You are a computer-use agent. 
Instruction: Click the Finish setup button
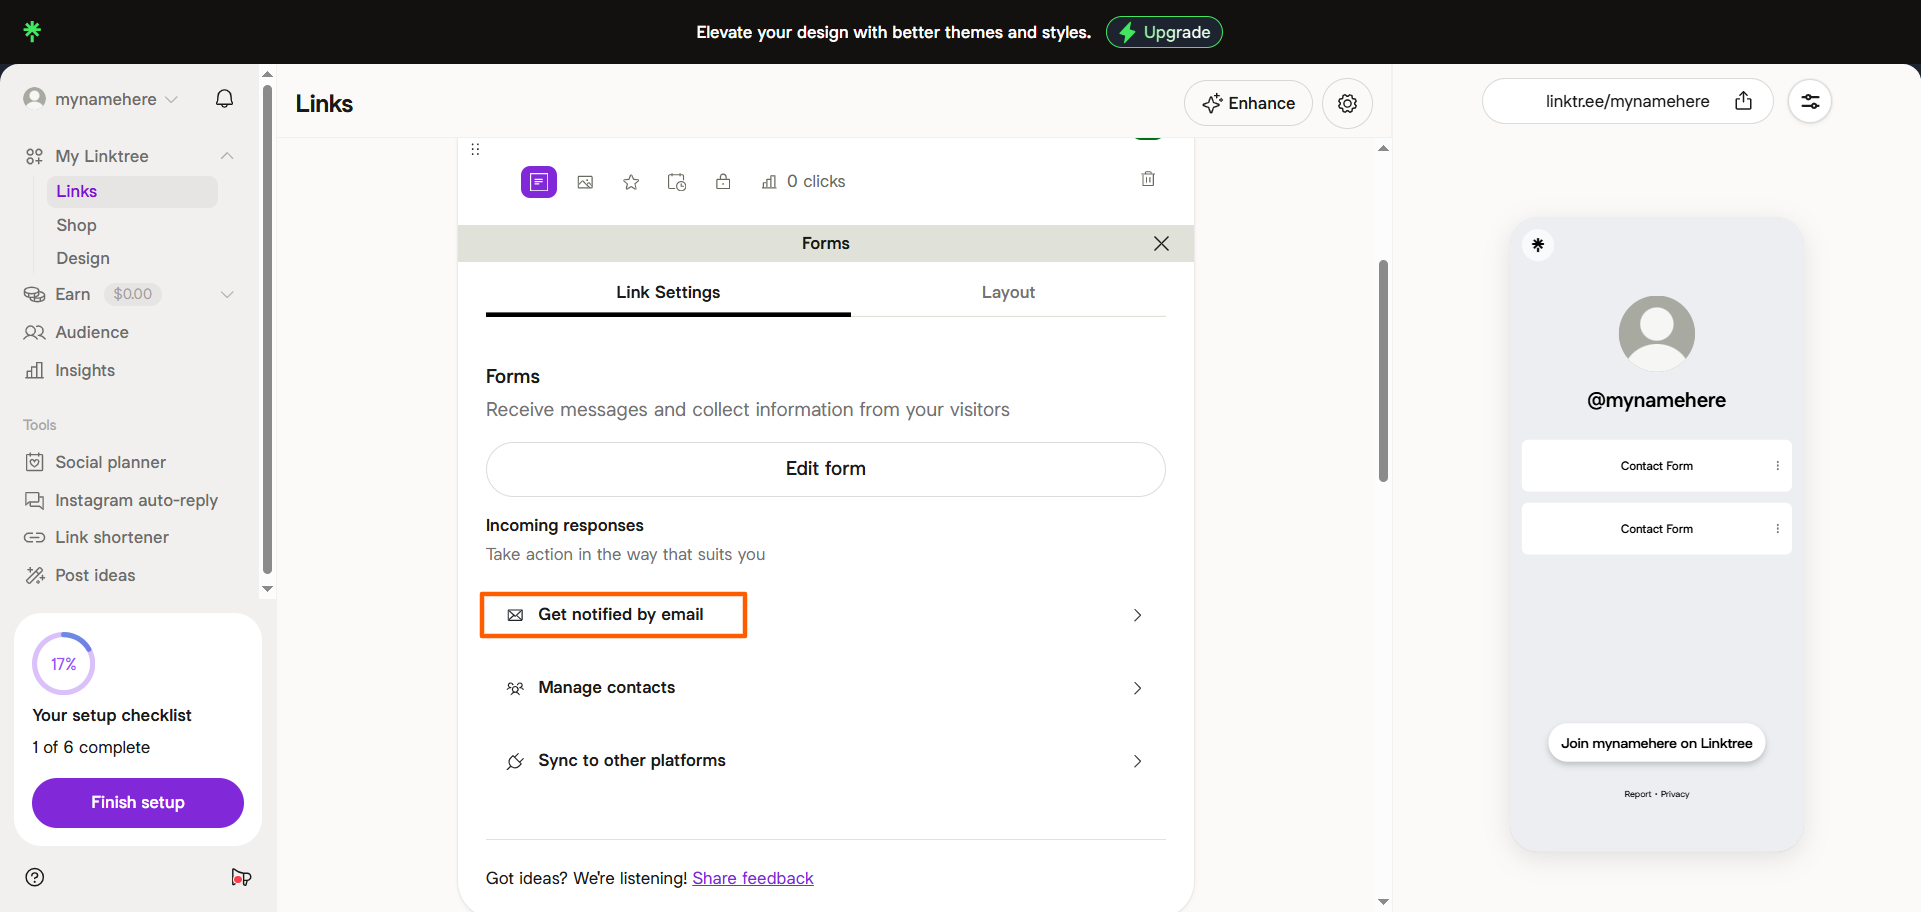point(138,802)
